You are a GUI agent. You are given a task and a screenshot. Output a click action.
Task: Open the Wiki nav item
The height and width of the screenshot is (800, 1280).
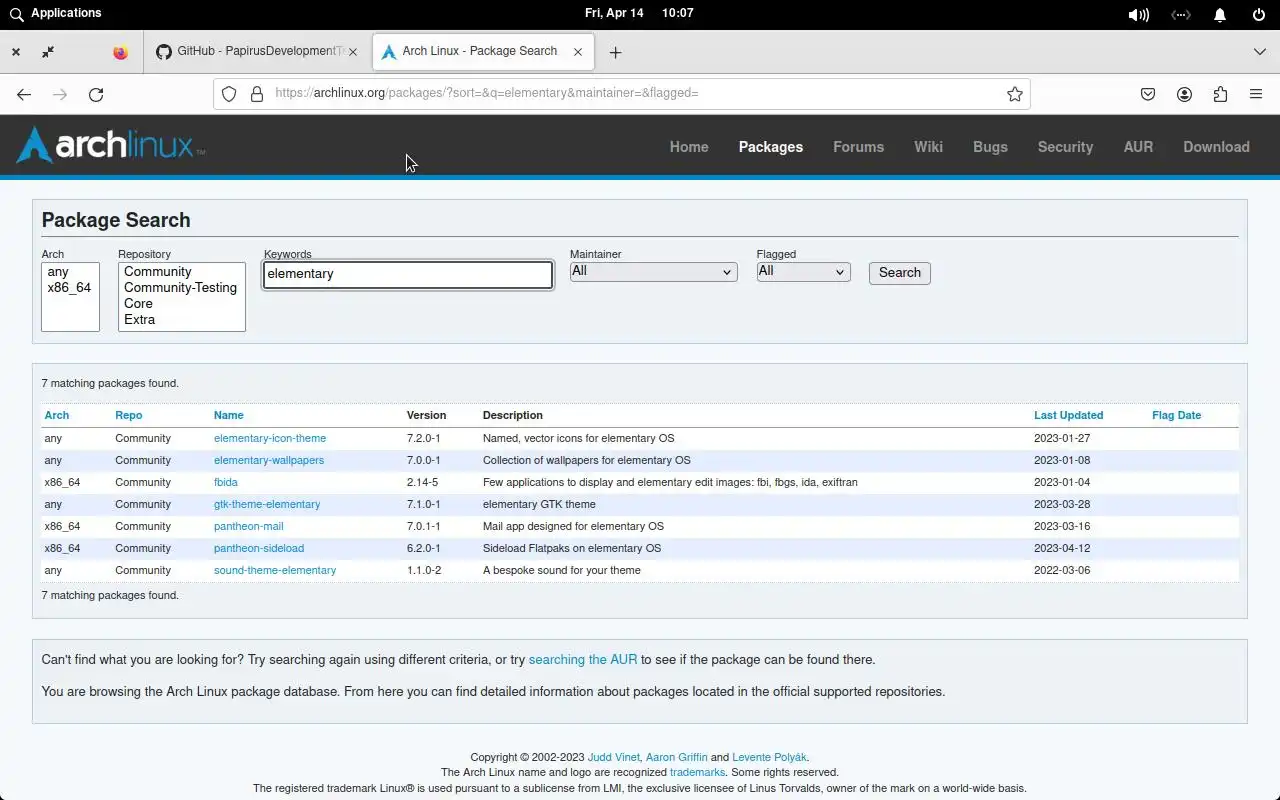[x=928, y=147]
